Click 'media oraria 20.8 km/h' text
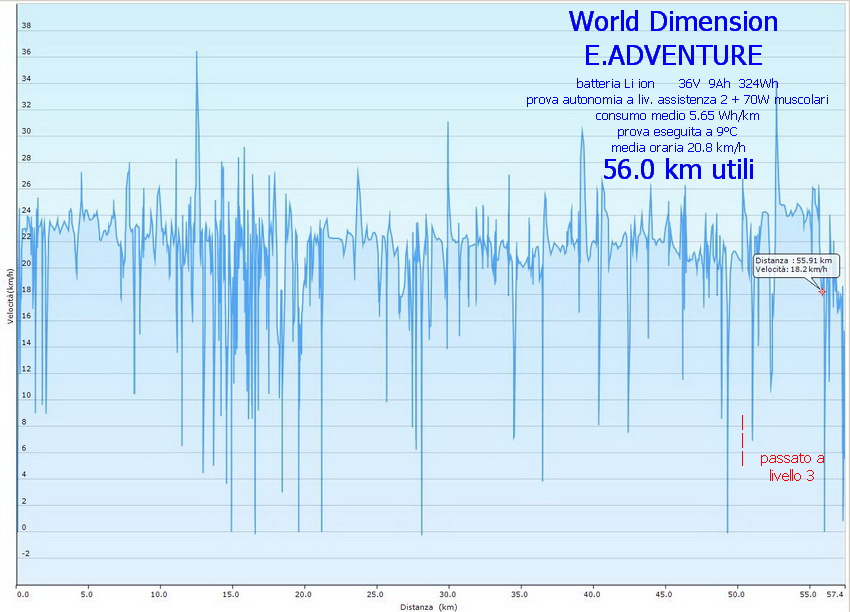 pos(678,147)
